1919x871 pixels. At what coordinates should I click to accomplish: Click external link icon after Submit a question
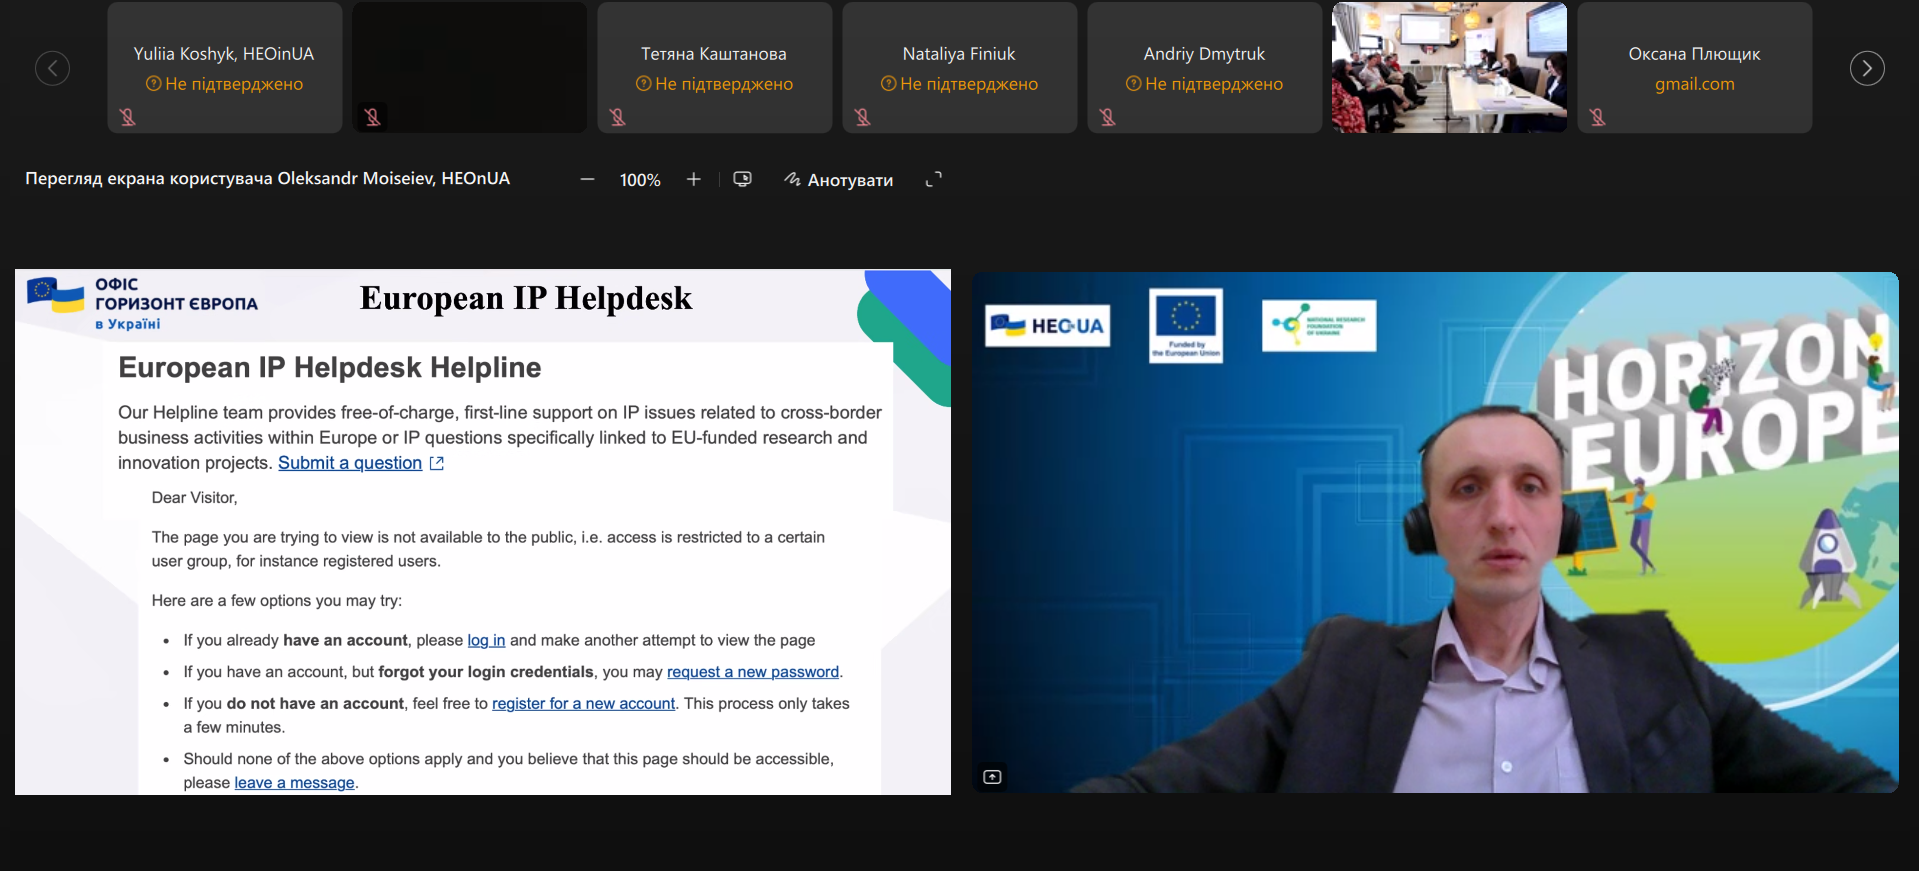point(437,463)
